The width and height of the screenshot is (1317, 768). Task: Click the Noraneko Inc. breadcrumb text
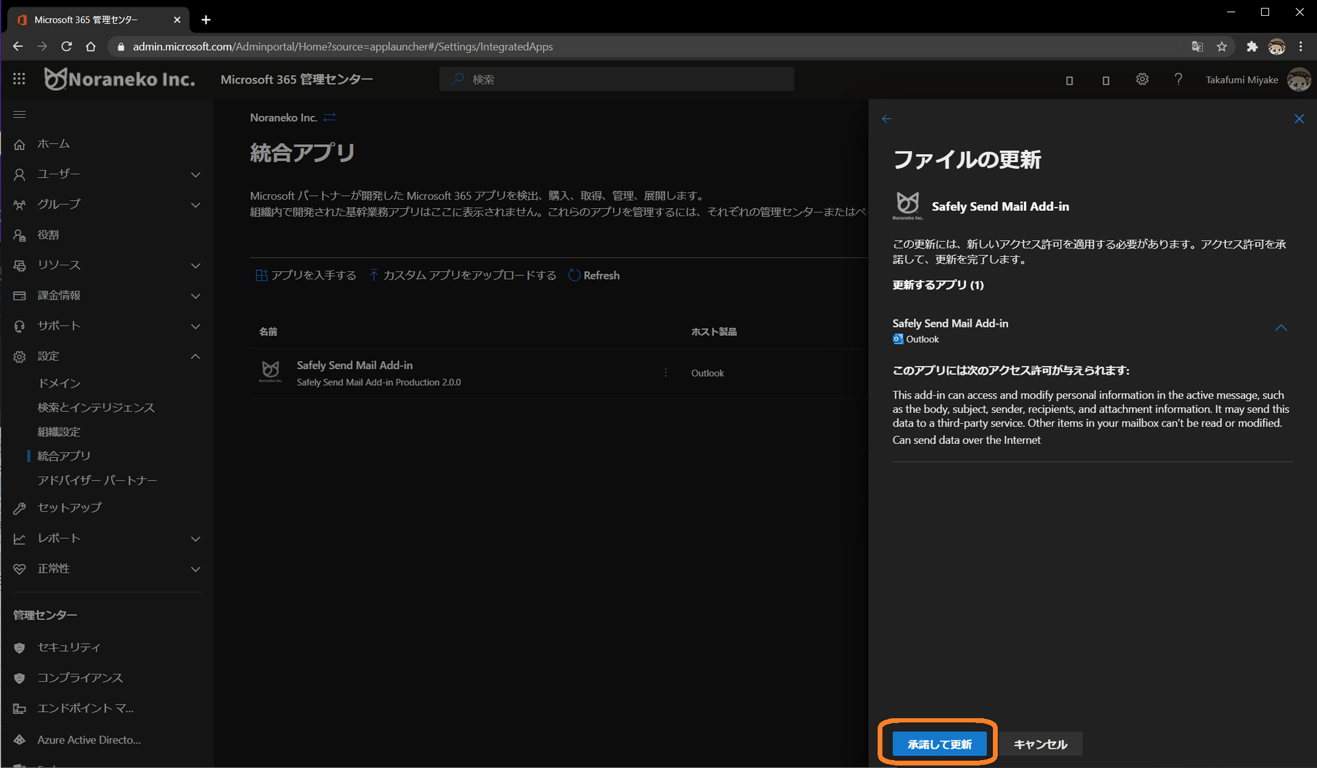(283, 118)
